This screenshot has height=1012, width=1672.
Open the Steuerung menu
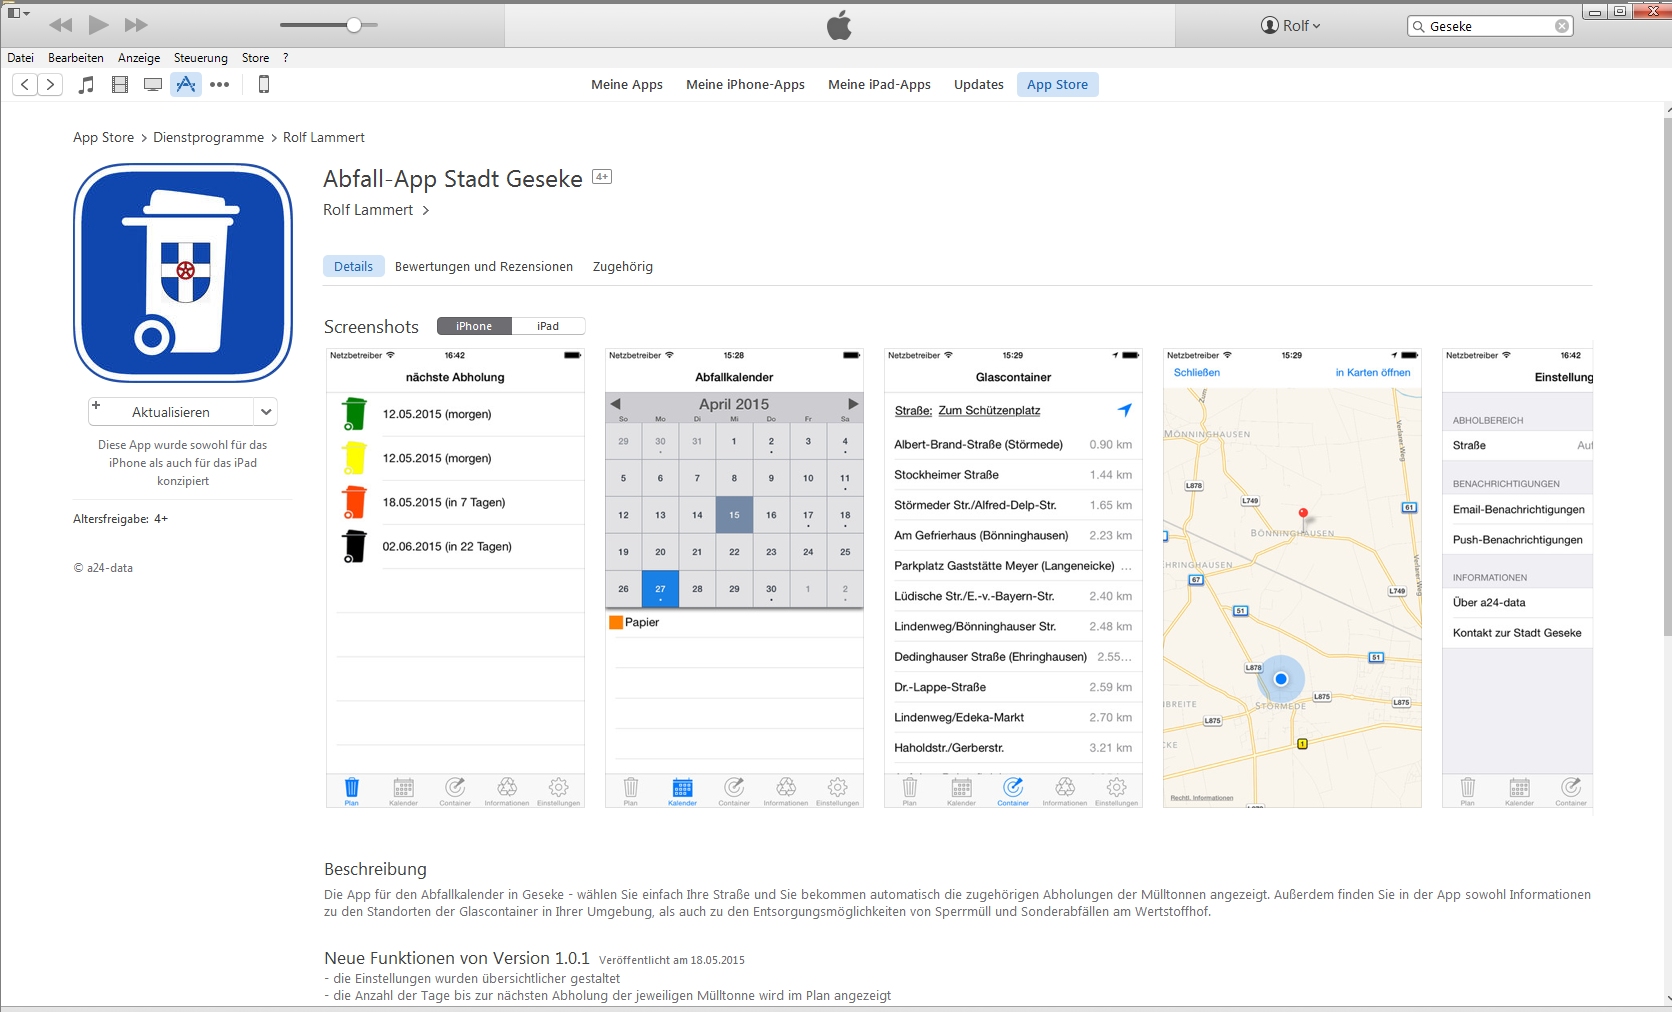[200, 58]
